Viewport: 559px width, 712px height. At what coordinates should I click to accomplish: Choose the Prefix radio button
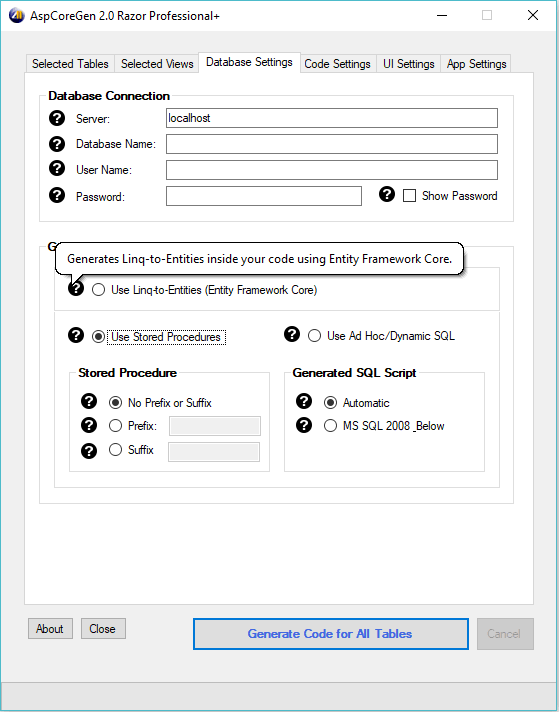pyautogui.click(x=115, y=425)
